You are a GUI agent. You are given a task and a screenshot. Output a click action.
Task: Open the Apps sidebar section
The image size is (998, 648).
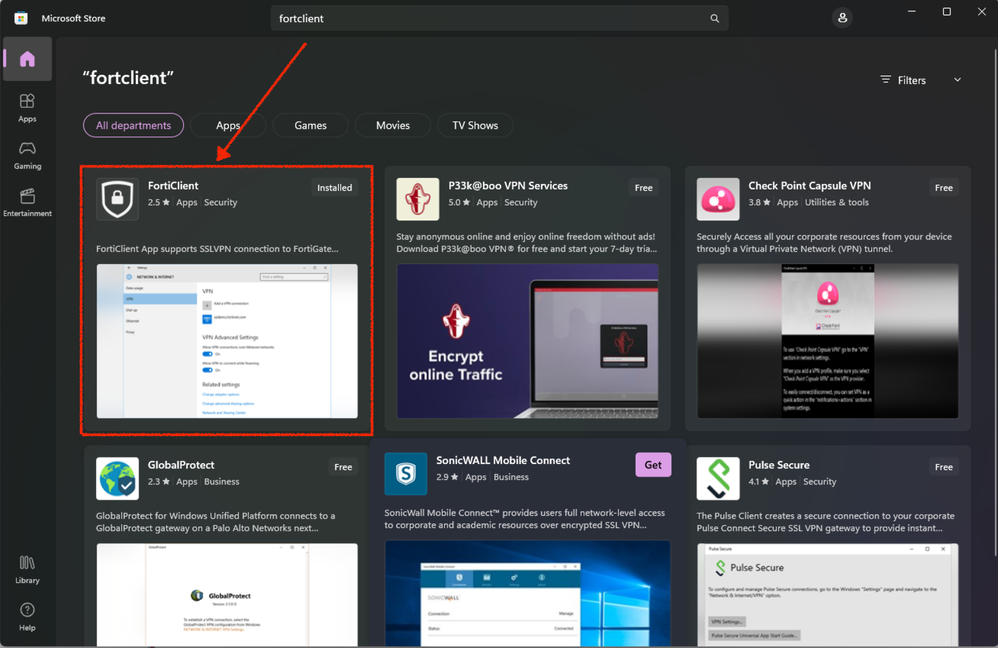point(27,108)
